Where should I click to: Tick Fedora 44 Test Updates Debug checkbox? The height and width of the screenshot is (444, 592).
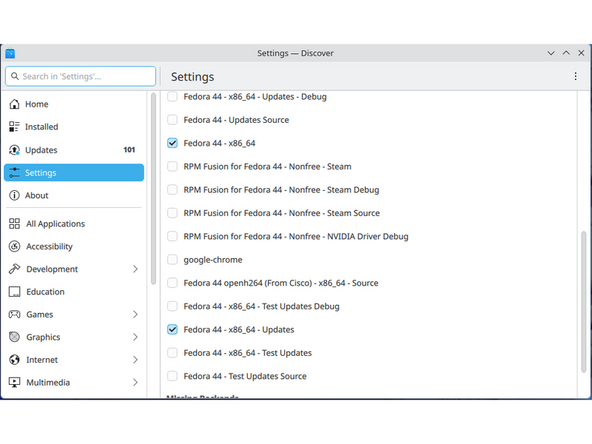(x=172, y=306)
